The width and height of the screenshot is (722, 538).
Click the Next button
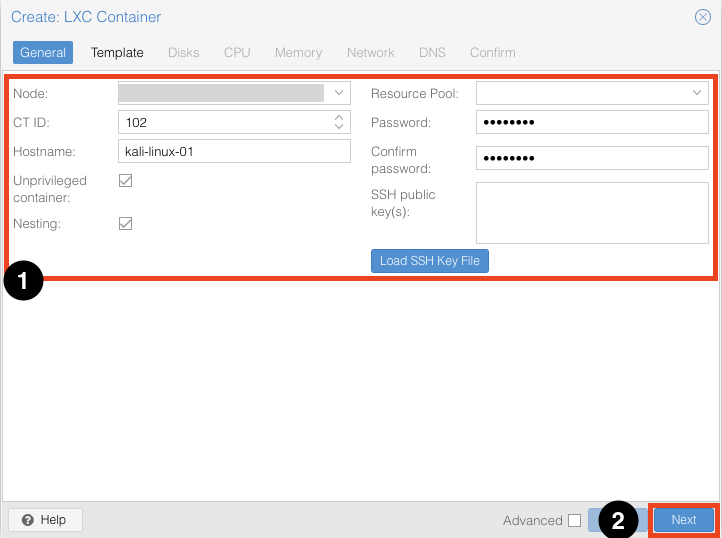coord(684,520)
